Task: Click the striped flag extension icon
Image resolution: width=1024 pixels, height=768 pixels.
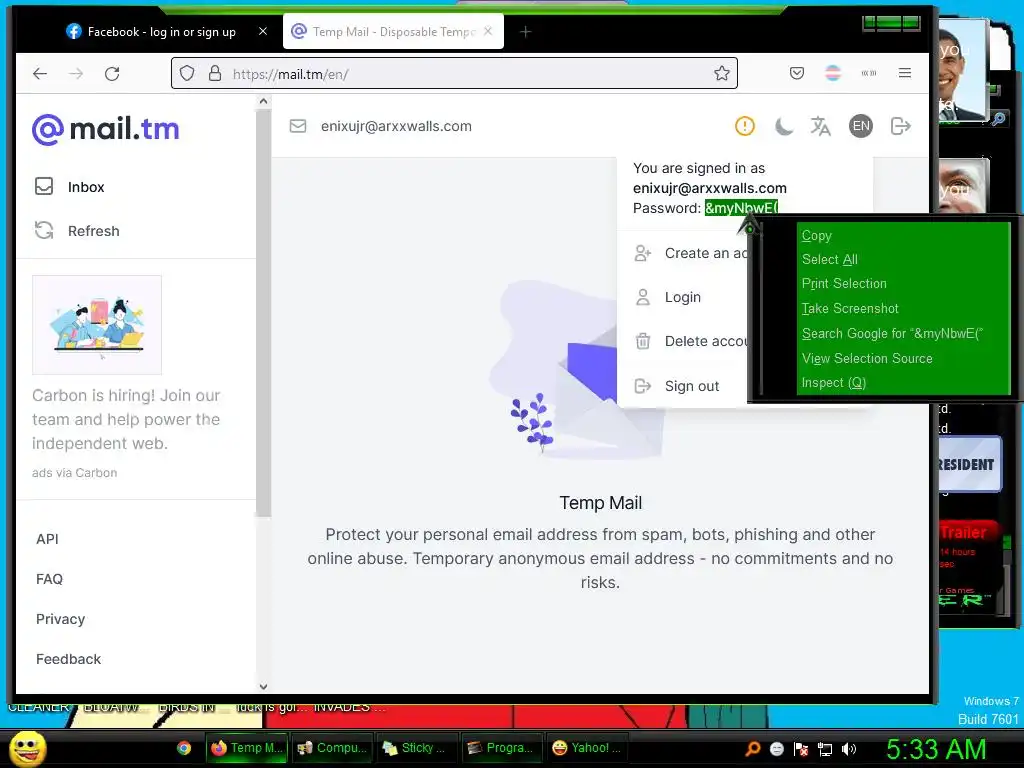Action: tap(833, 73)
